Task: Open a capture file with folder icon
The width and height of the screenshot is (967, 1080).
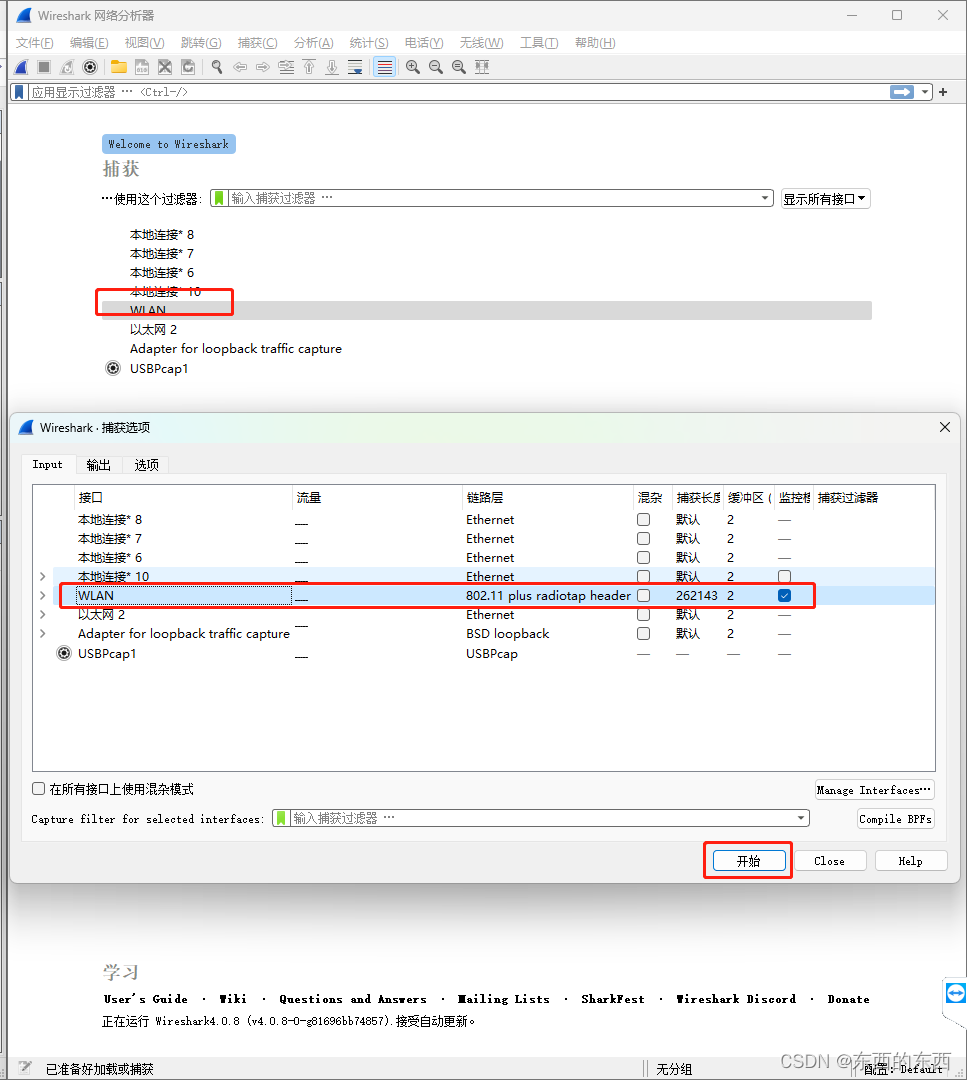Action: coord(119,67)
